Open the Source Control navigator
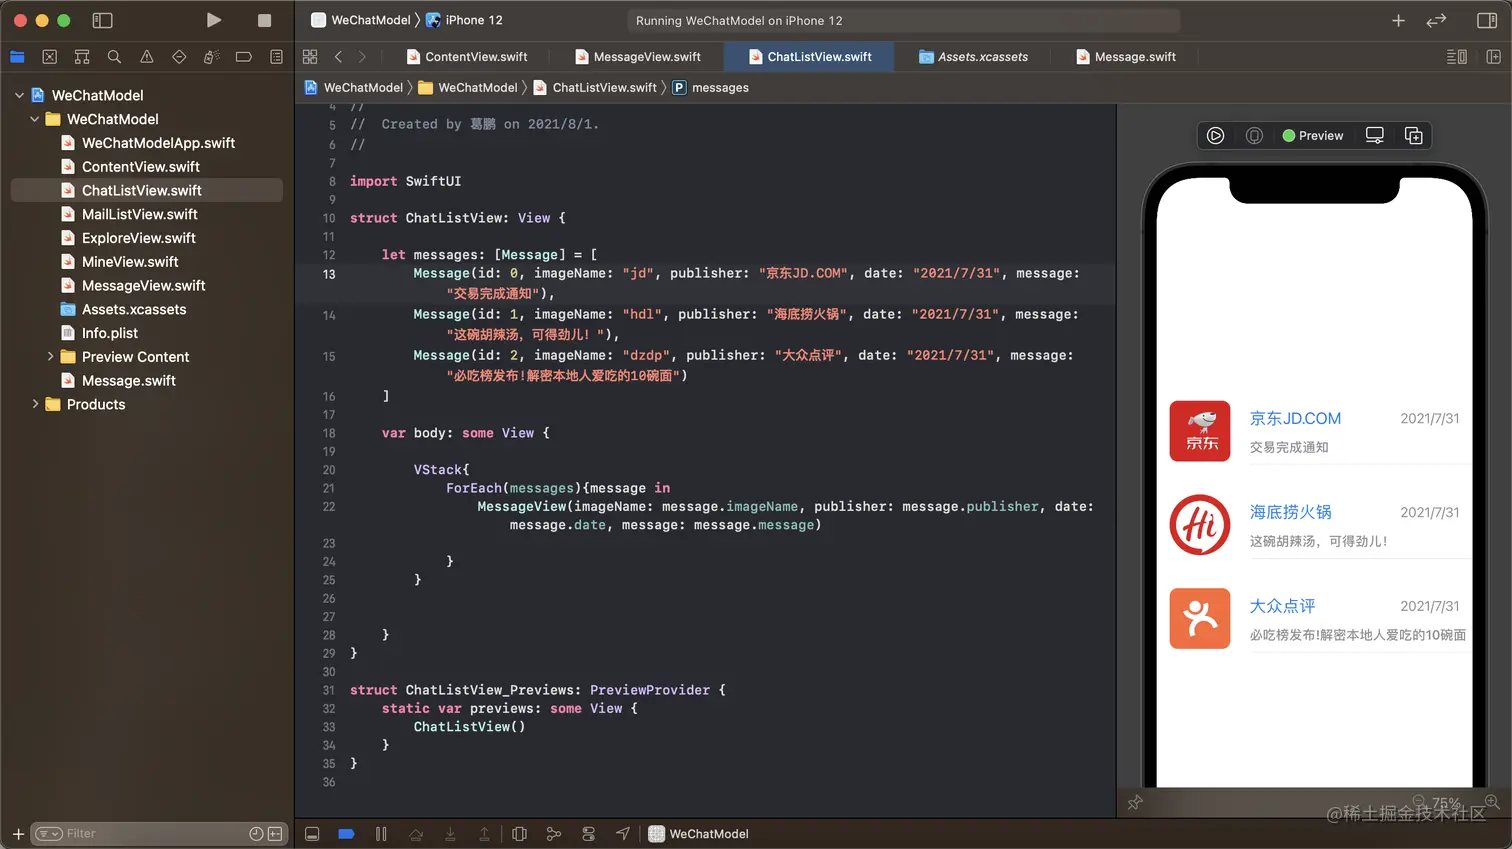The image size is (1512, 849). pos(50,57)
